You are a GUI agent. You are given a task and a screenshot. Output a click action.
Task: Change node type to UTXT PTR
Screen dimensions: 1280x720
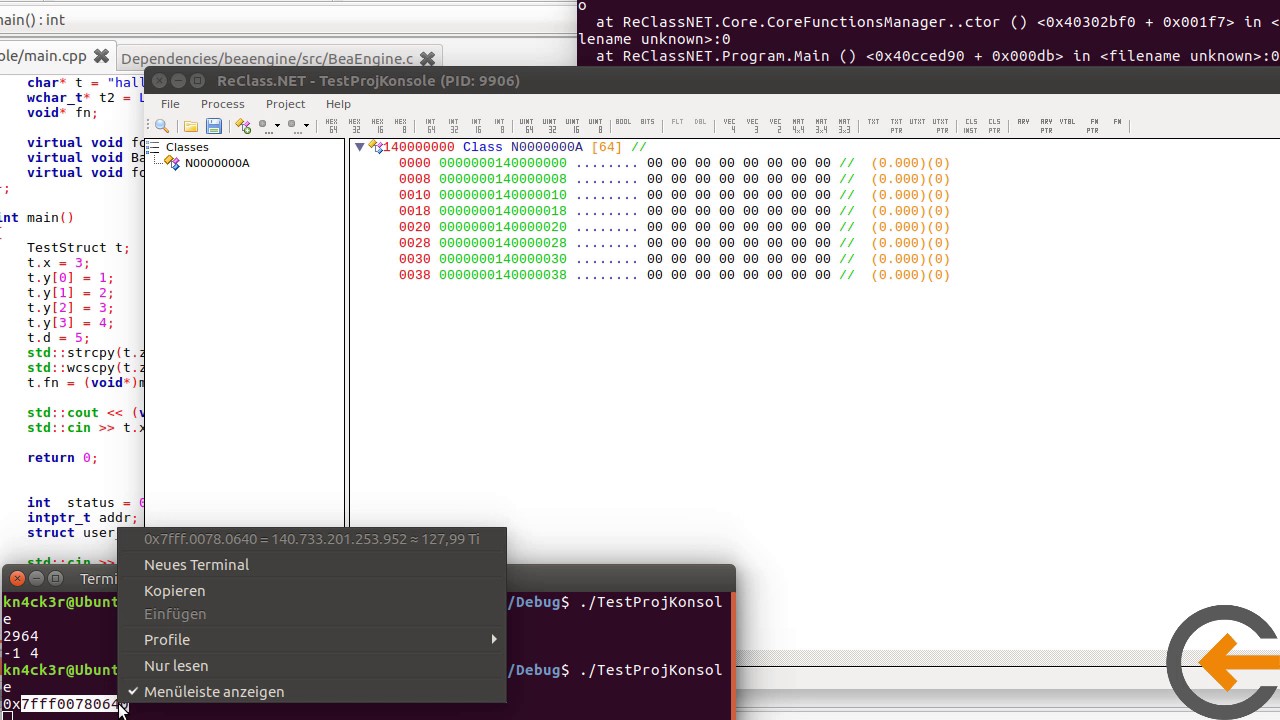(940, 126)
